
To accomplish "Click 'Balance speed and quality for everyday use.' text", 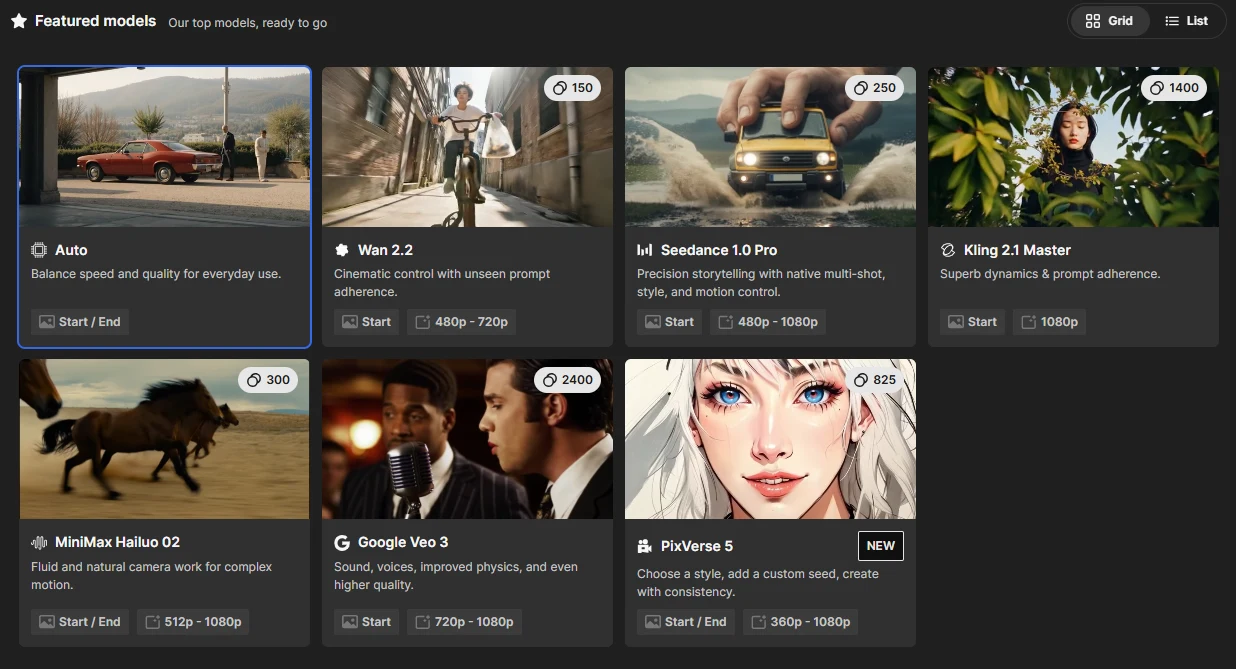I will pos(156,274).
